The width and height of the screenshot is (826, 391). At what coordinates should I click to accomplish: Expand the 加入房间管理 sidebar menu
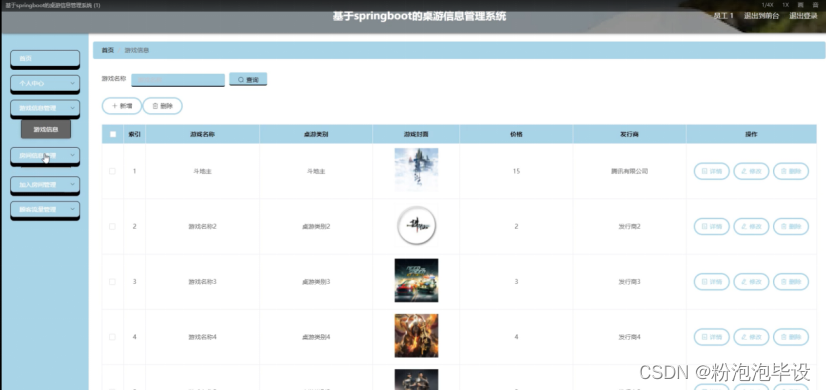click(x=45, y=185)
